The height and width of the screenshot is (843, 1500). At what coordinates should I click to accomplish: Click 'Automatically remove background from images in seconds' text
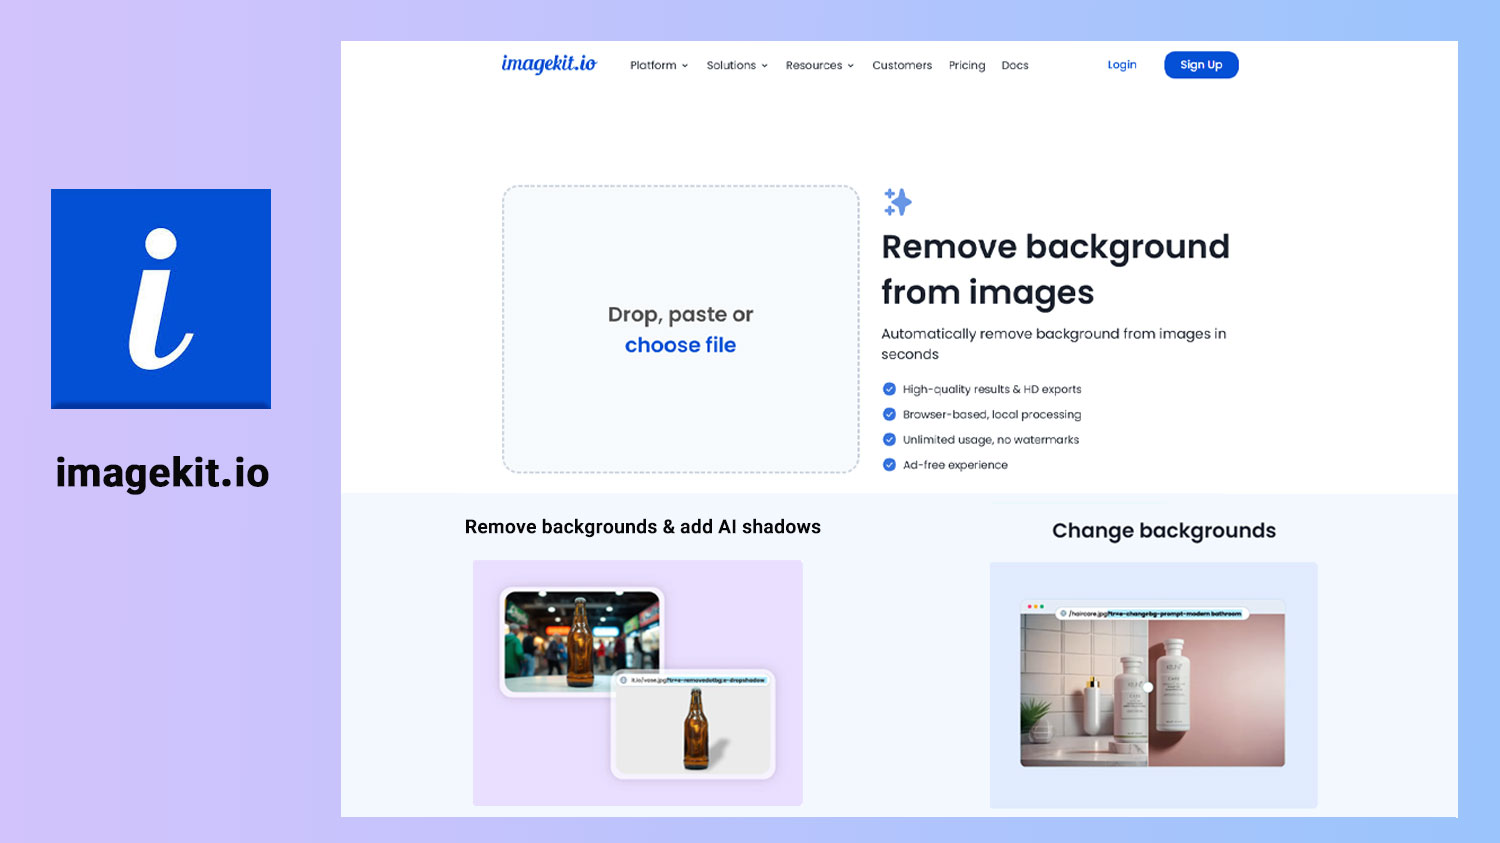click(1053, 343)
